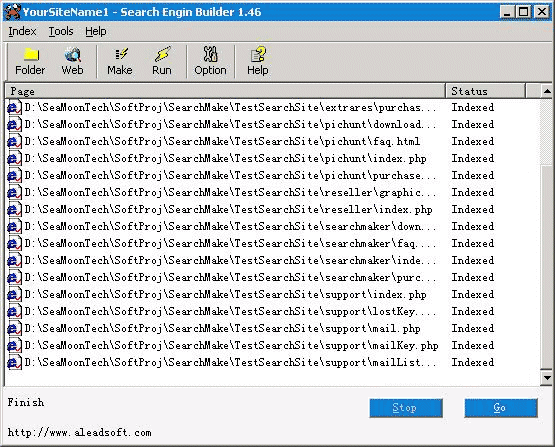Viewport: 555px width, 447px height.
Task: Select the Web toolbar icon
Action: [72, 61]
